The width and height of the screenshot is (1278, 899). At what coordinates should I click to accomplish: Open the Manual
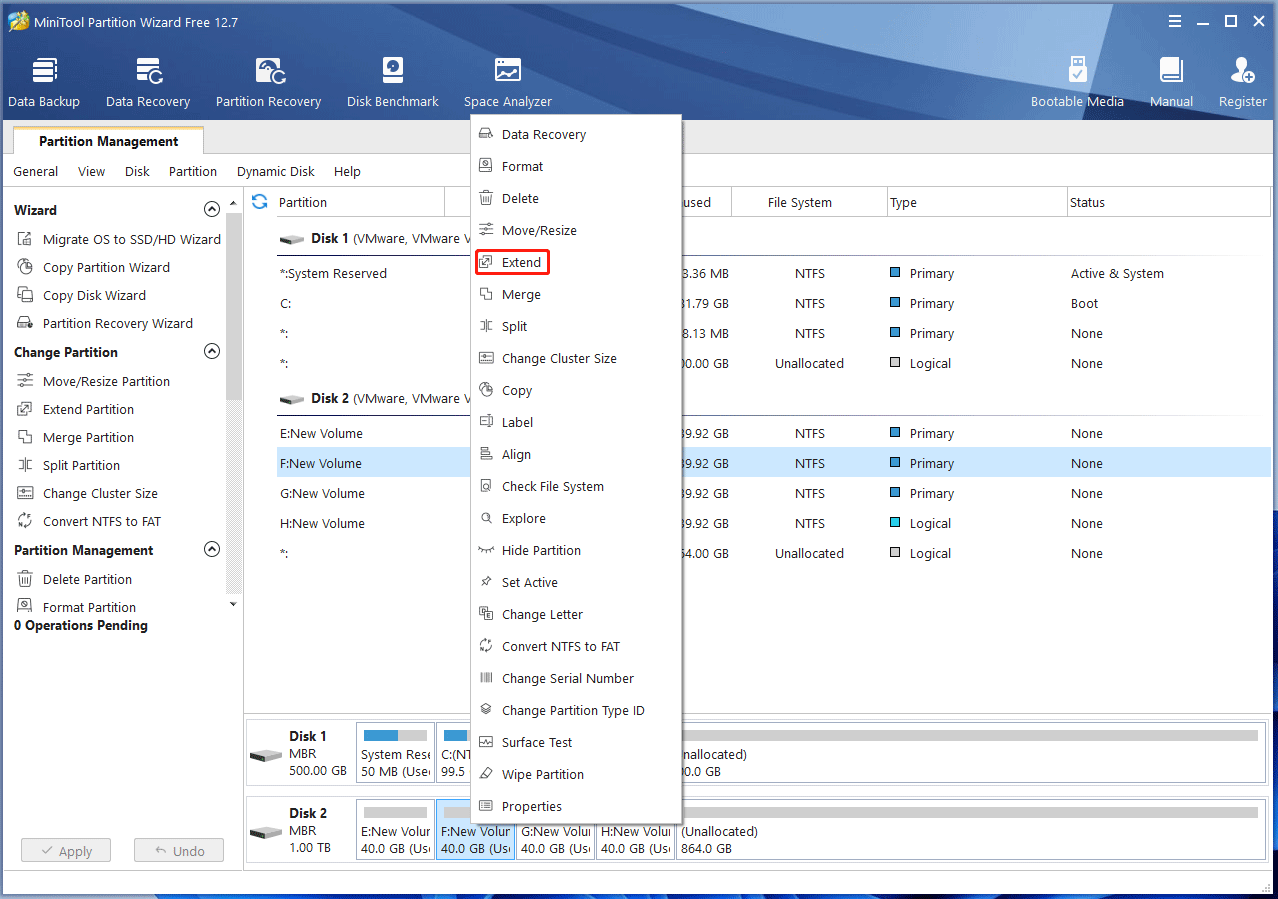[1171, 82]
